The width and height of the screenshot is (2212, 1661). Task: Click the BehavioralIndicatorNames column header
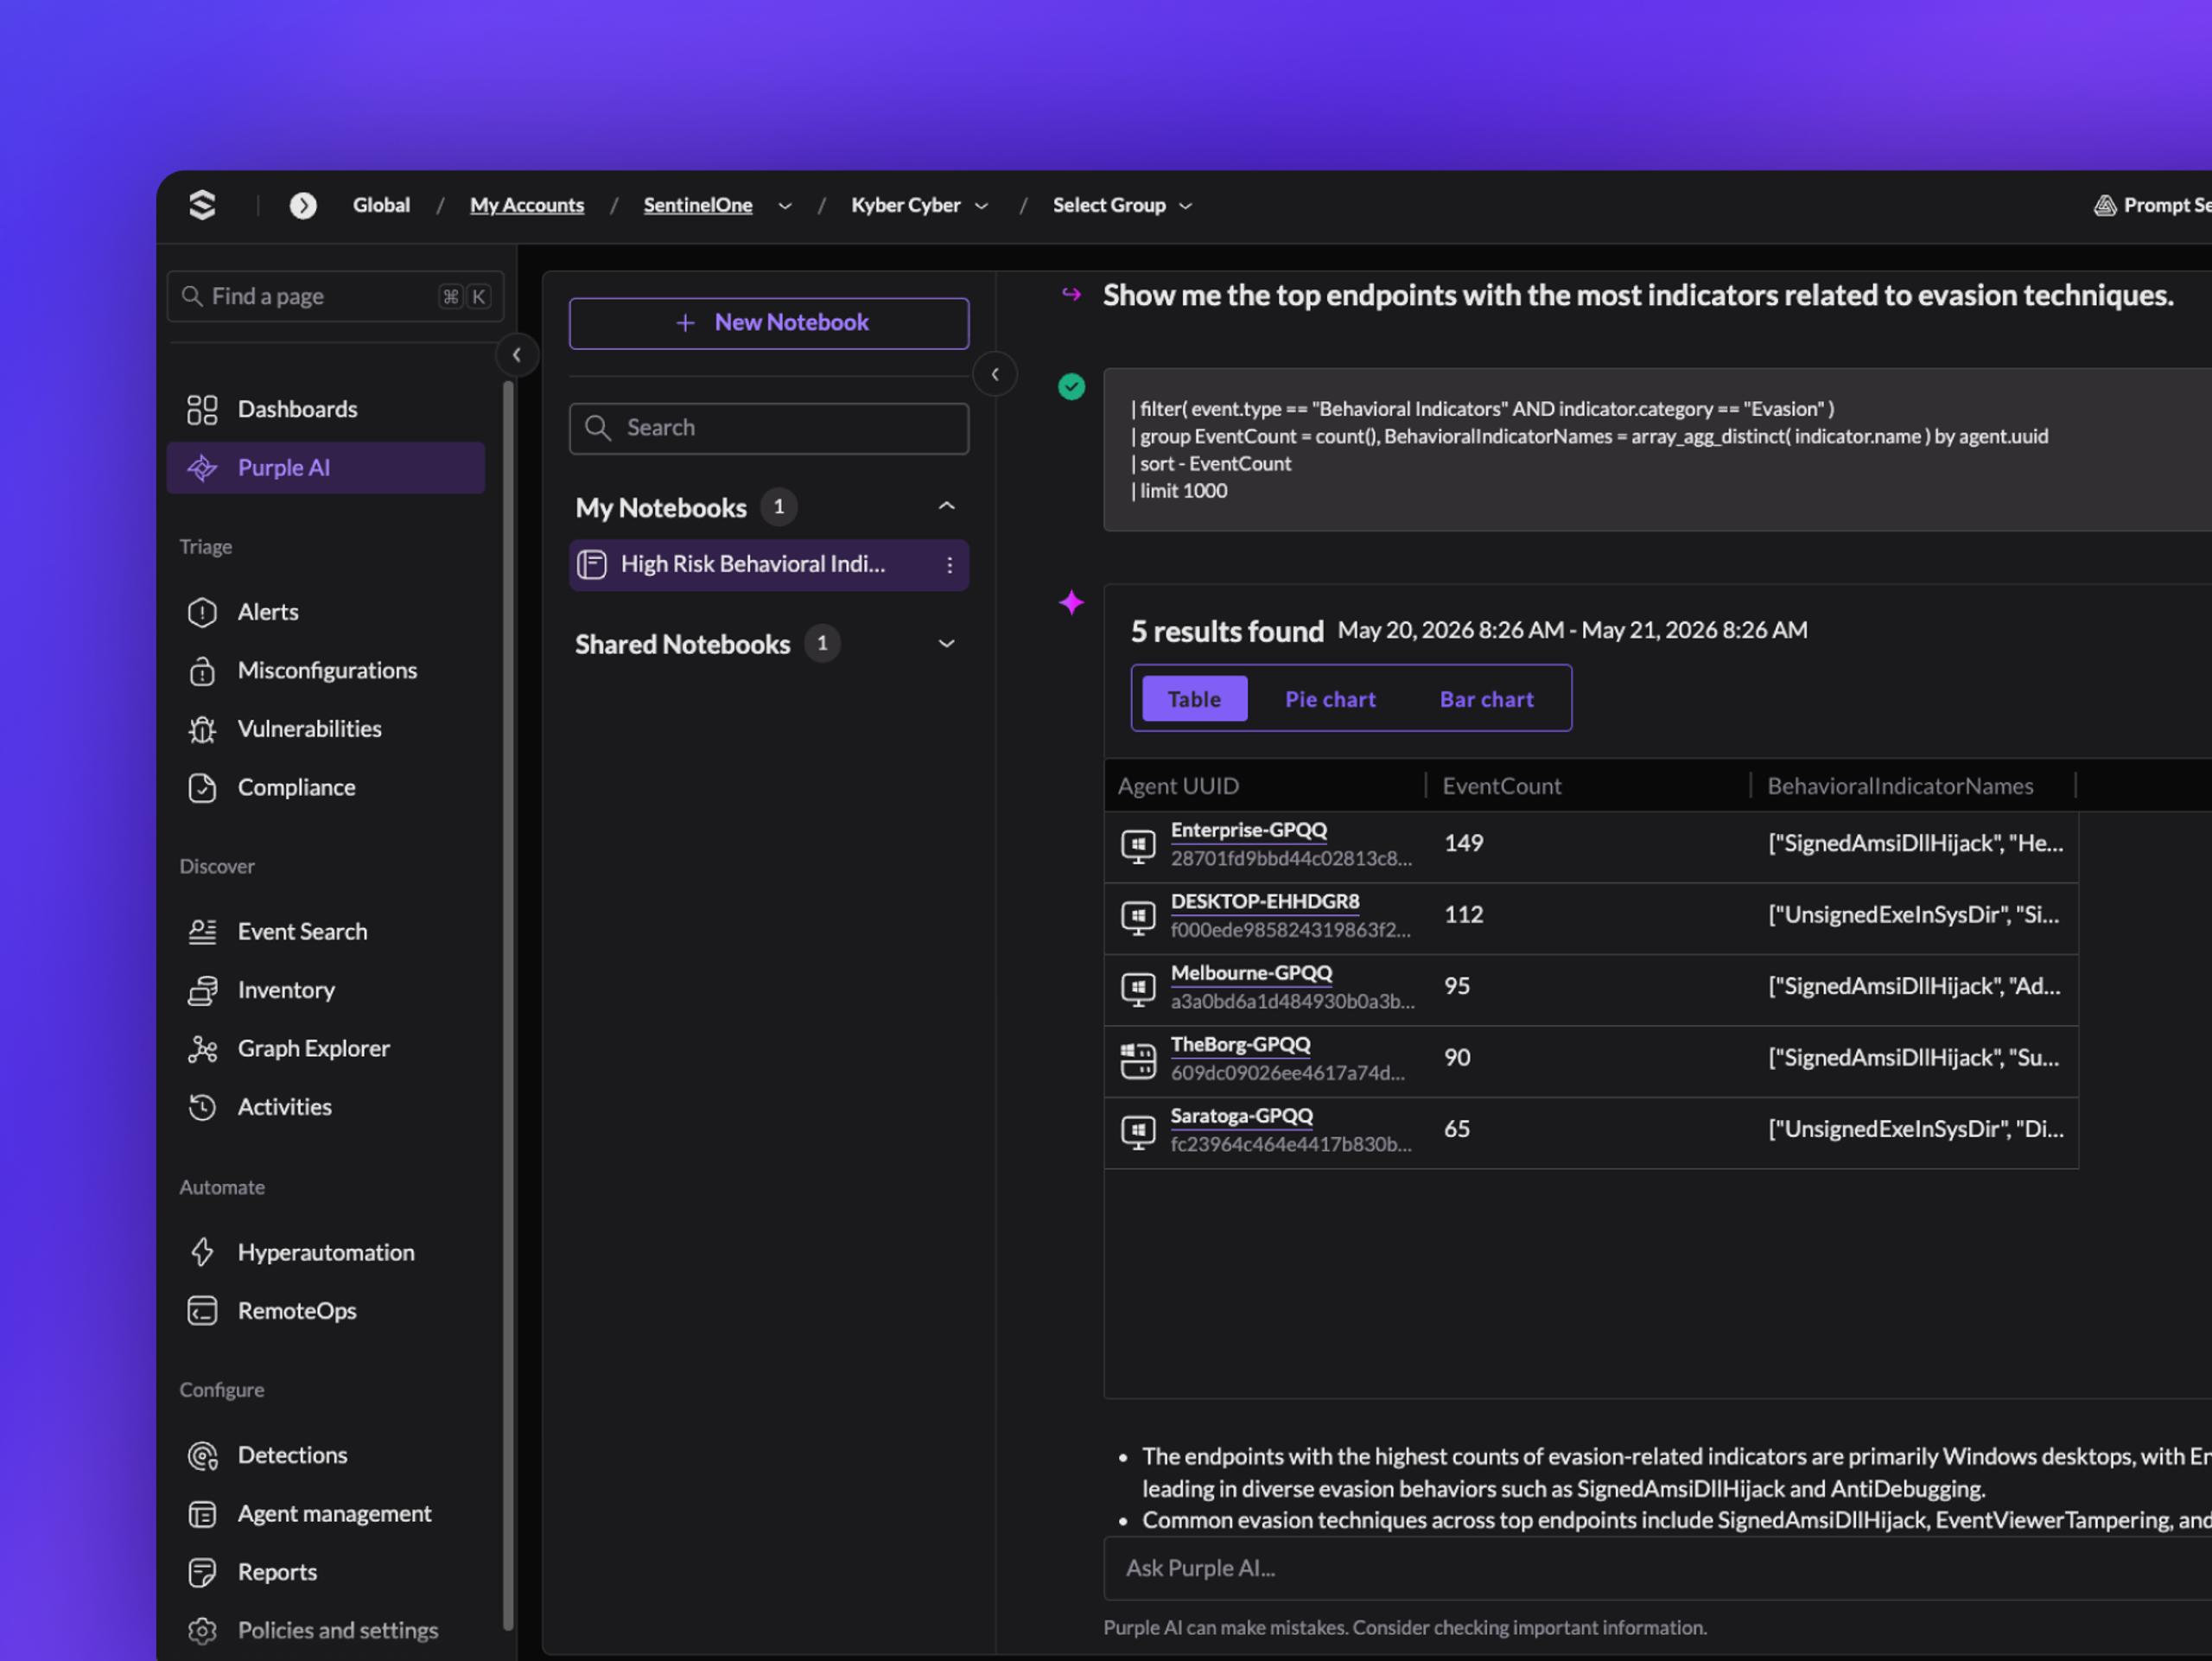1899,786
